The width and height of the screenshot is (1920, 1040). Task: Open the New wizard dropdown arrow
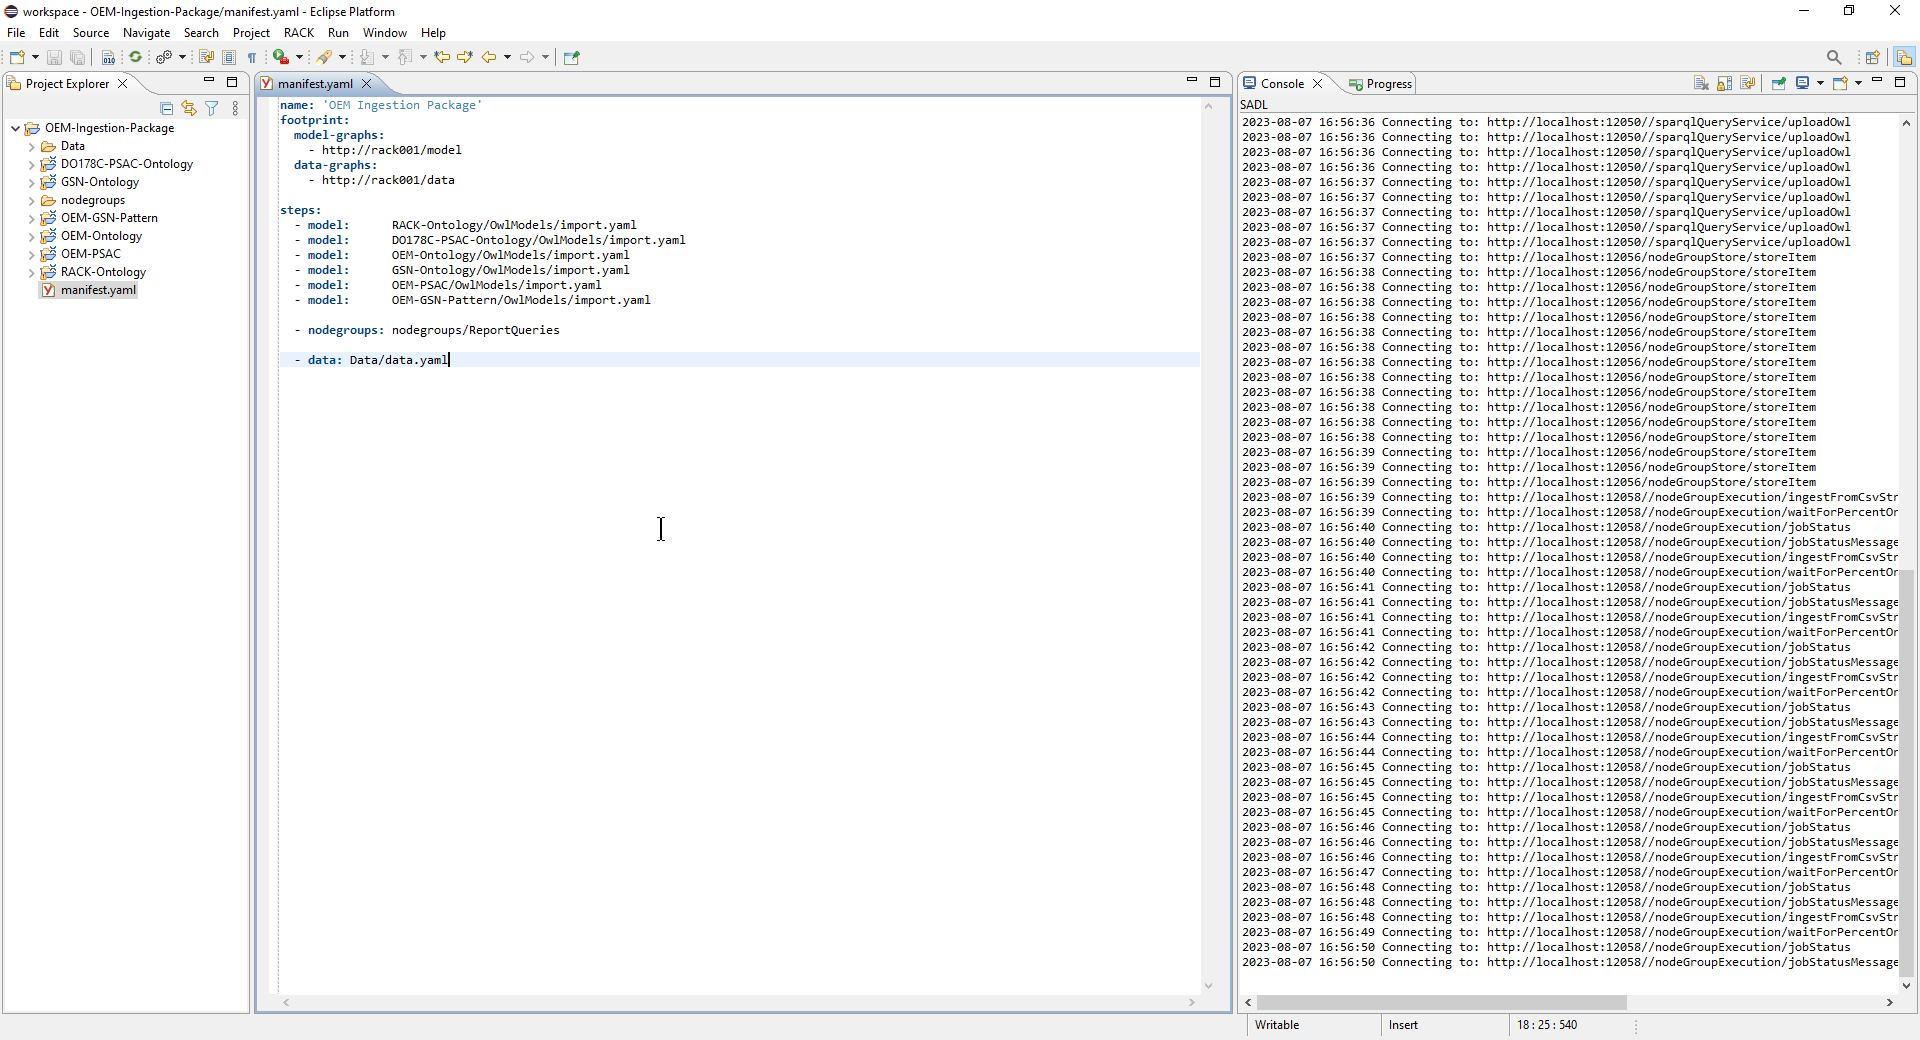pyautogui.click(x=35, y=57)
